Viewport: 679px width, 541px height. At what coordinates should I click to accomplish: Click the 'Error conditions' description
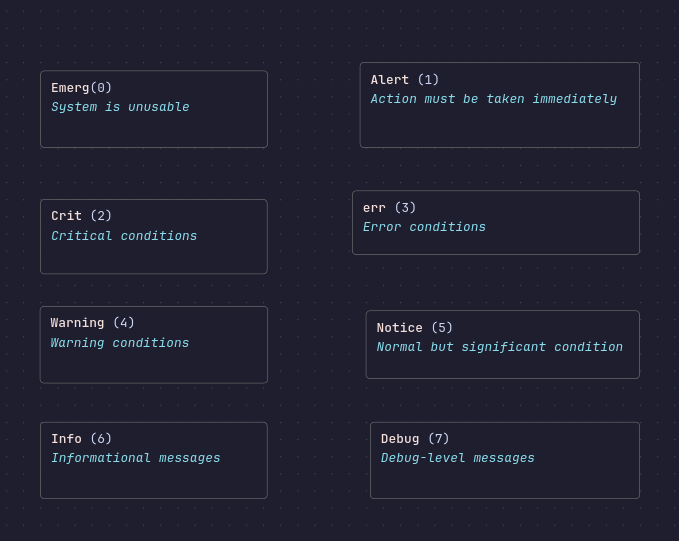click(x=424, y=227)
